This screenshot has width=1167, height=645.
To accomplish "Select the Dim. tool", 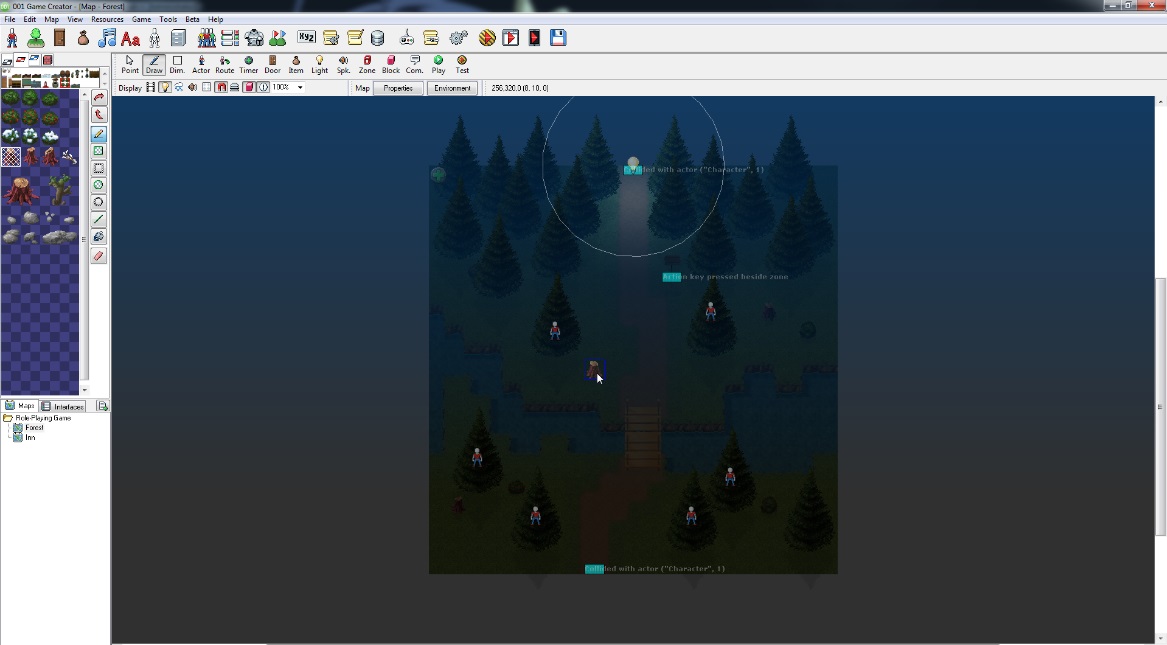I will (x=176, y=66).
